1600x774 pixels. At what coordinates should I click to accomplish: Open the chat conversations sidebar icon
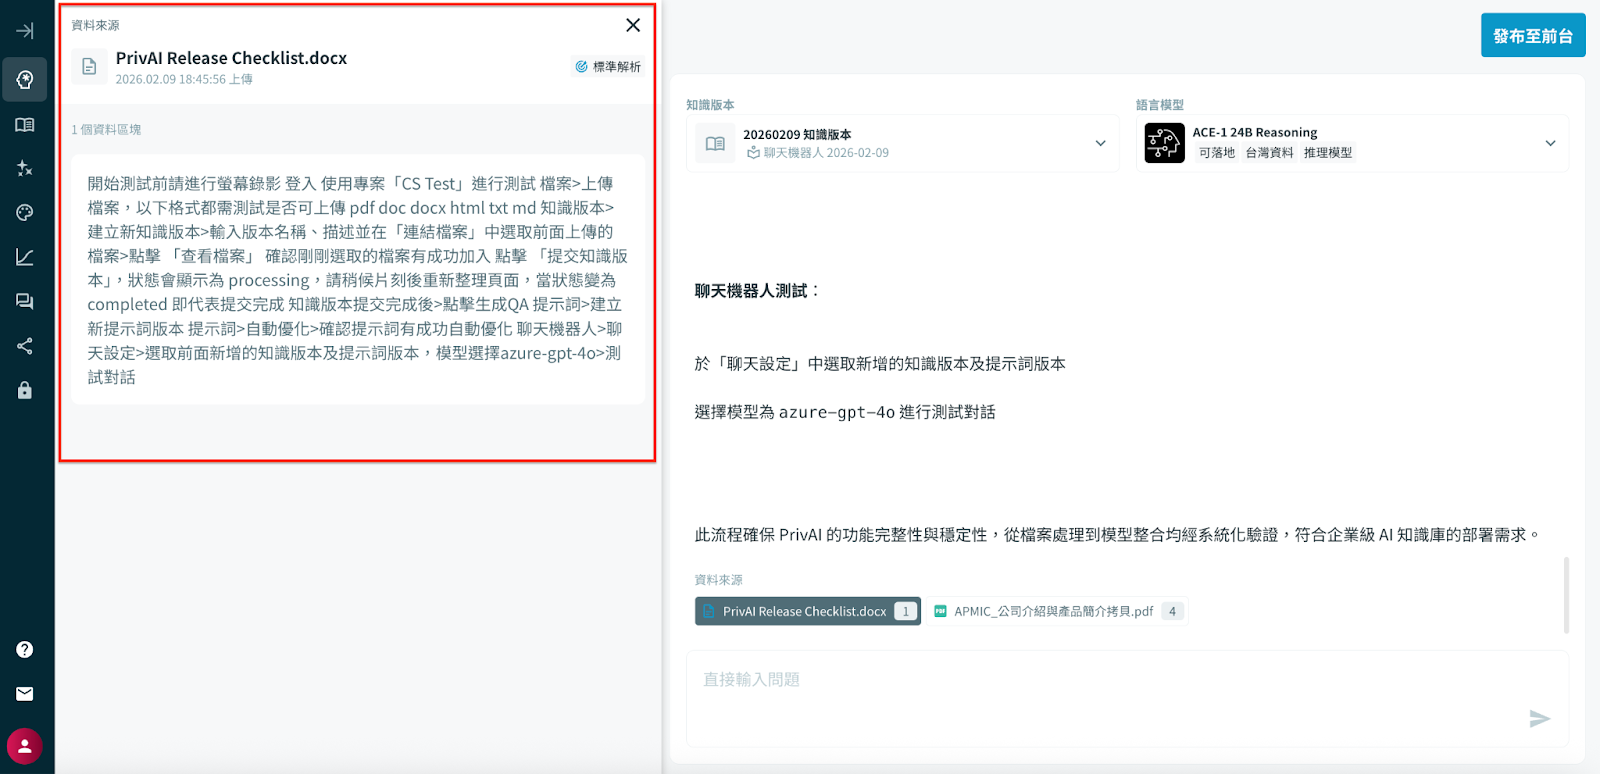tap(25, 301)
